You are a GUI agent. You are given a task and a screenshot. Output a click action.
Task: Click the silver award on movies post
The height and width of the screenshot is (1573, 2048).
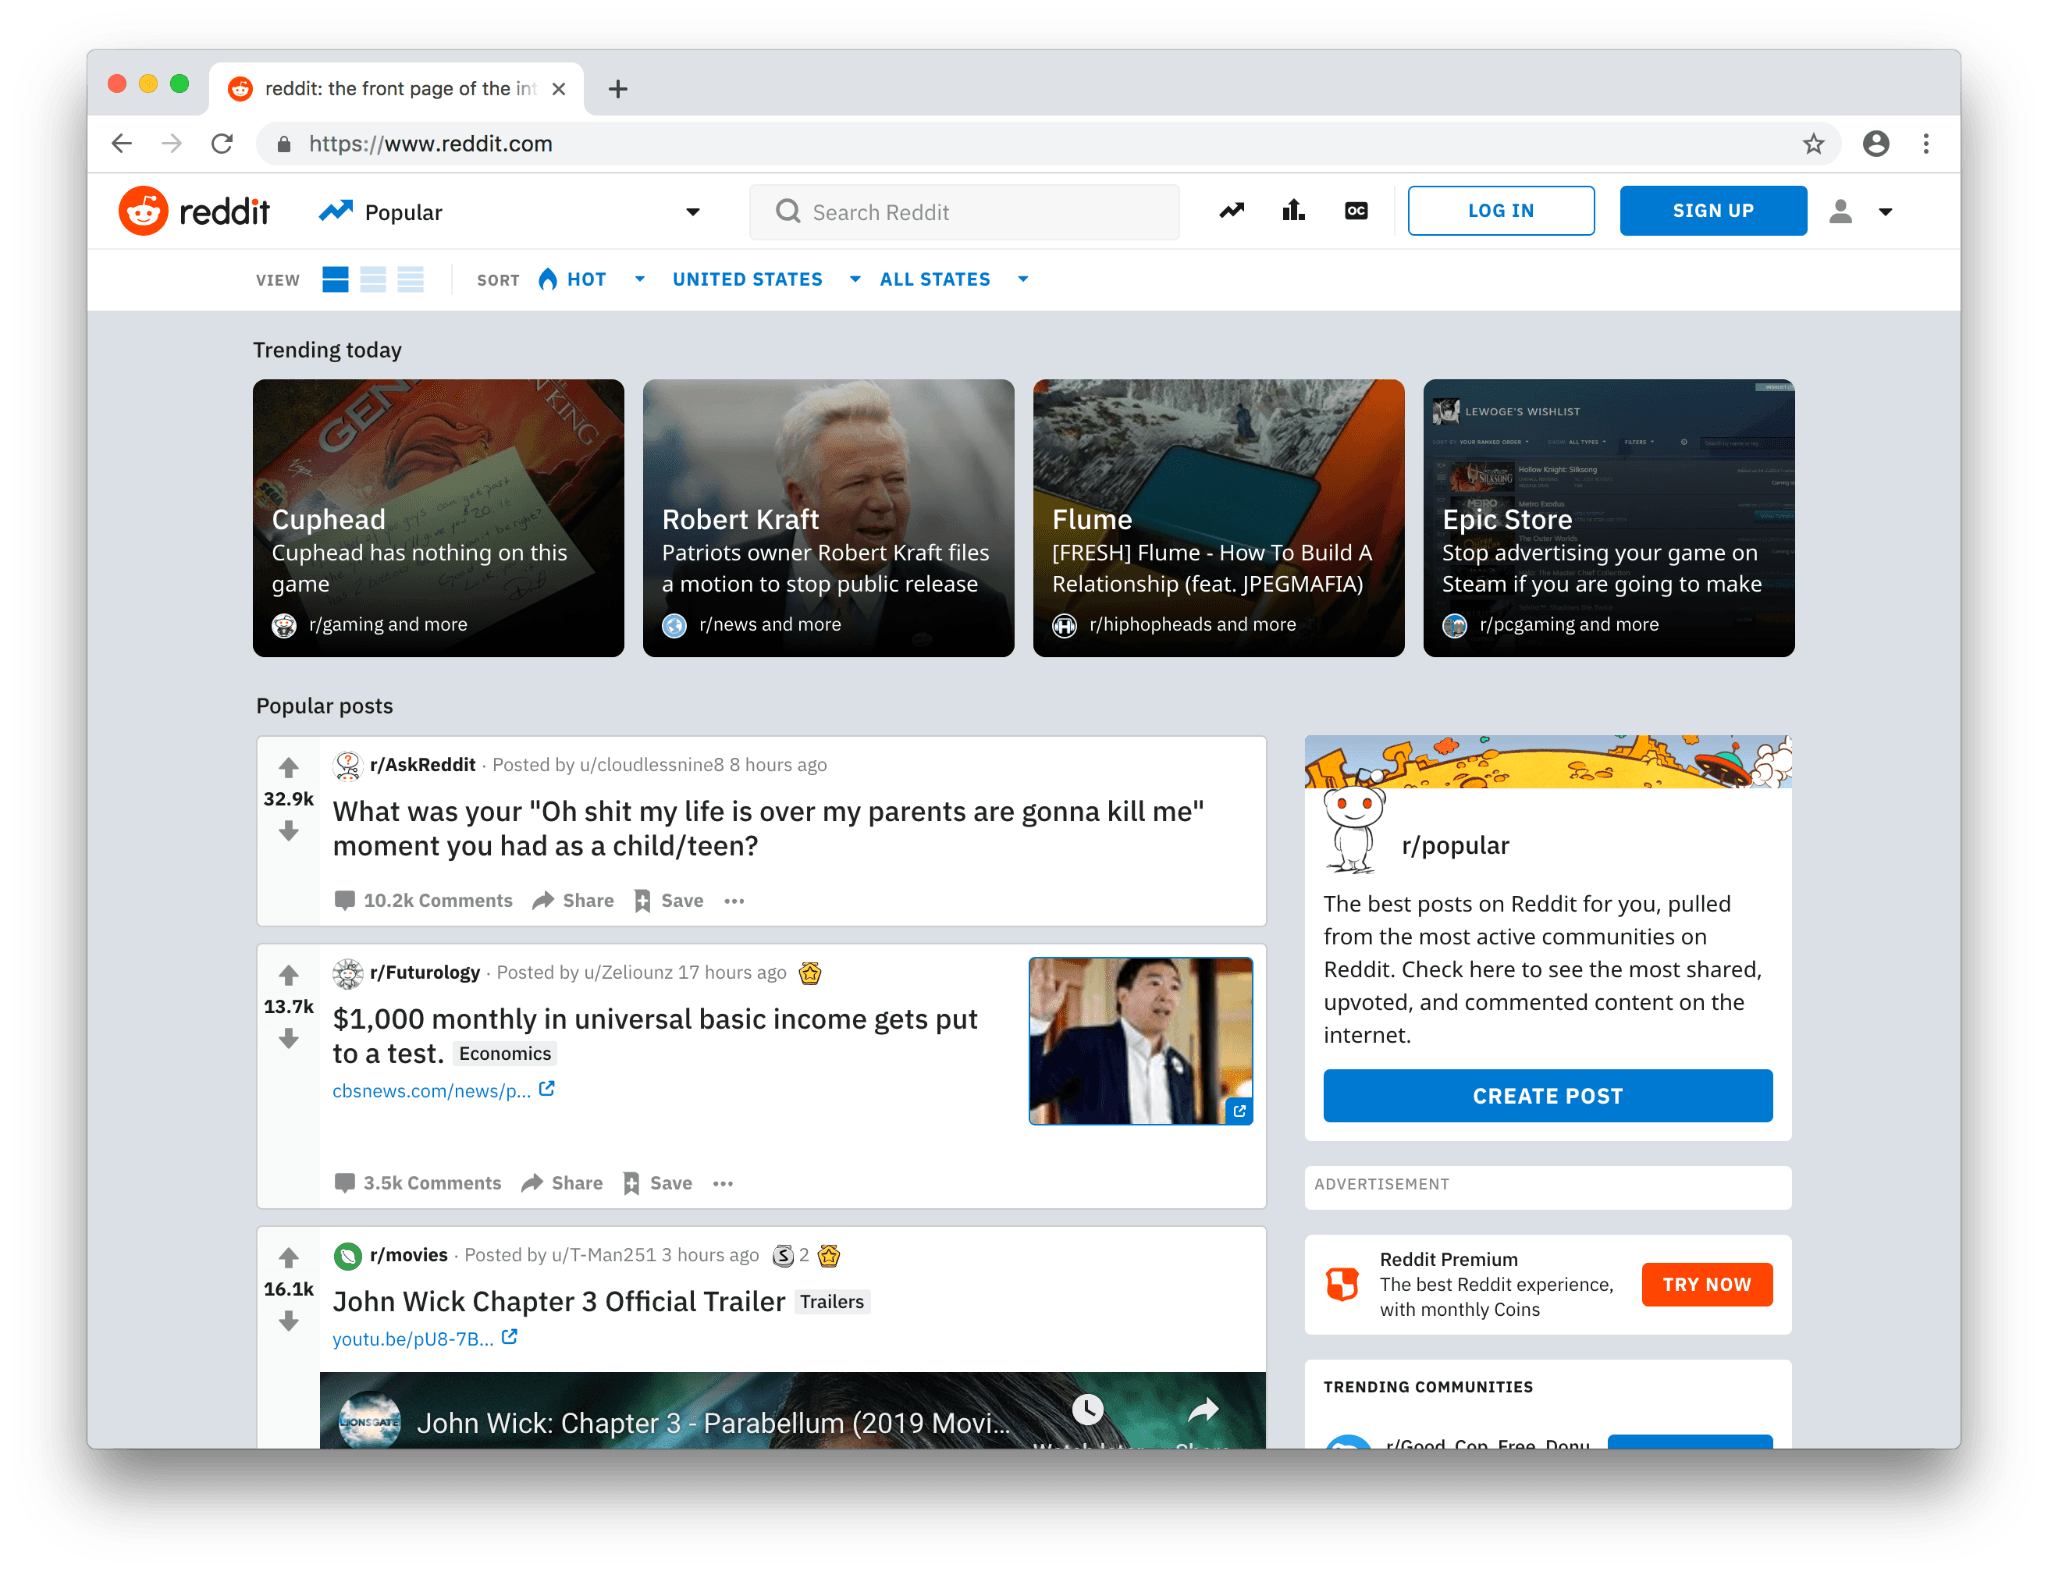784,1256
